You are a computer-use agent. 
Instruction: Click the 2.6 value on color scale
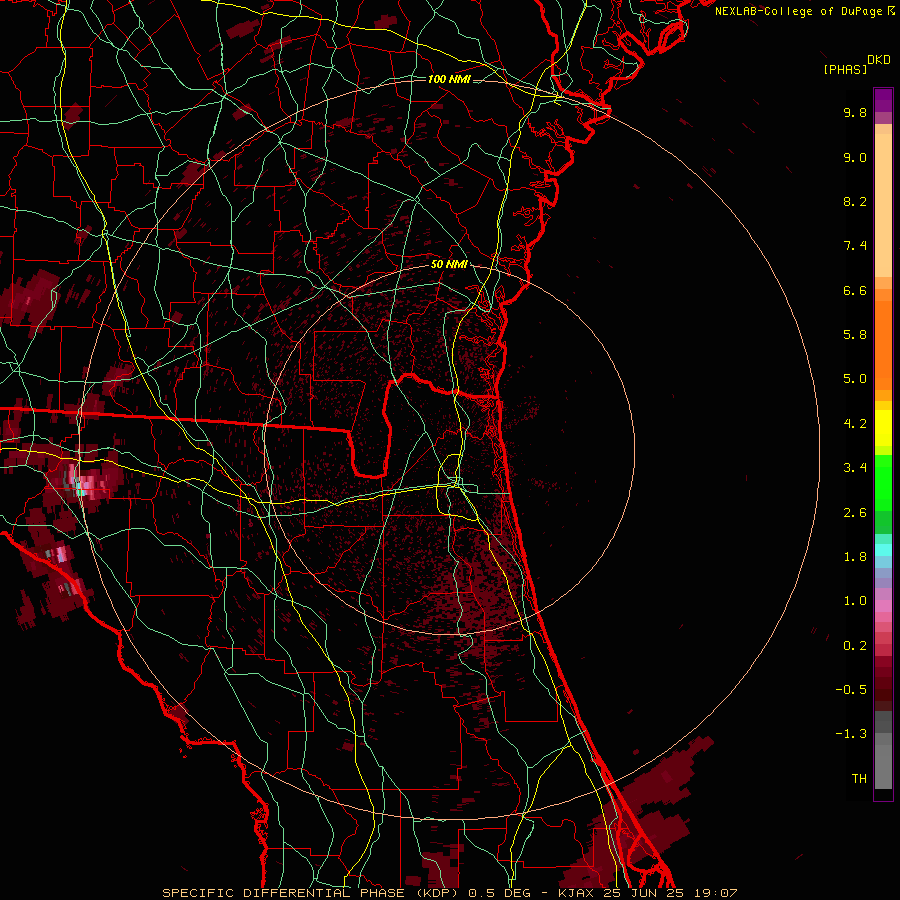[x=855, y=513]
